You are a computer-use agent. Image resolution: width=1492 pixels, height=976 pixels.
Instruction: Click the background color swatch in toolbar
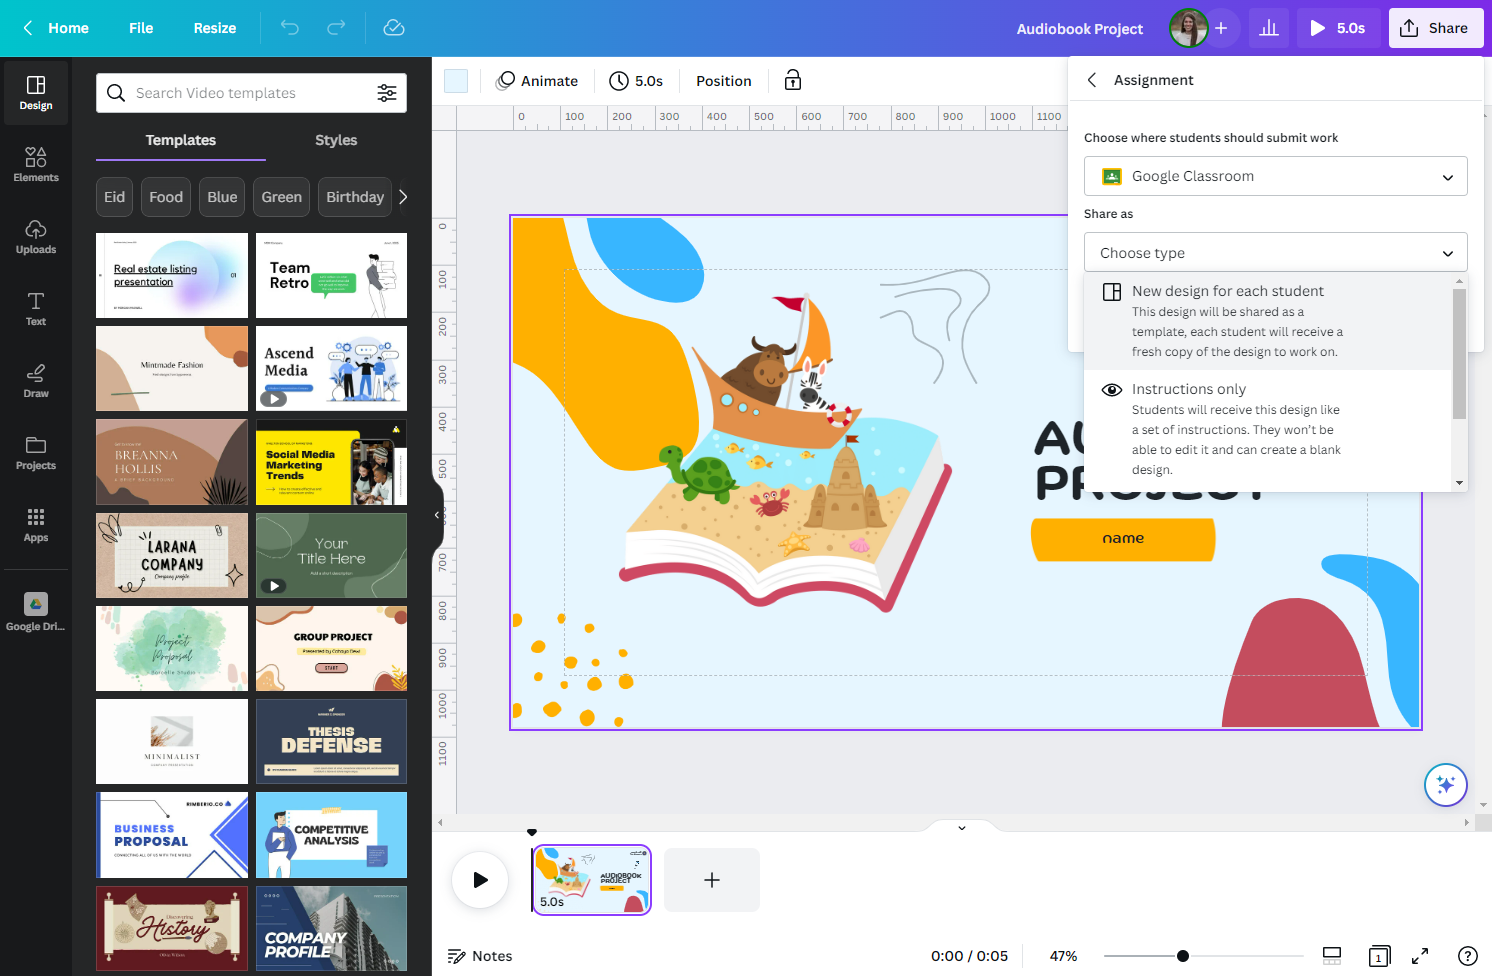(456, 81)
